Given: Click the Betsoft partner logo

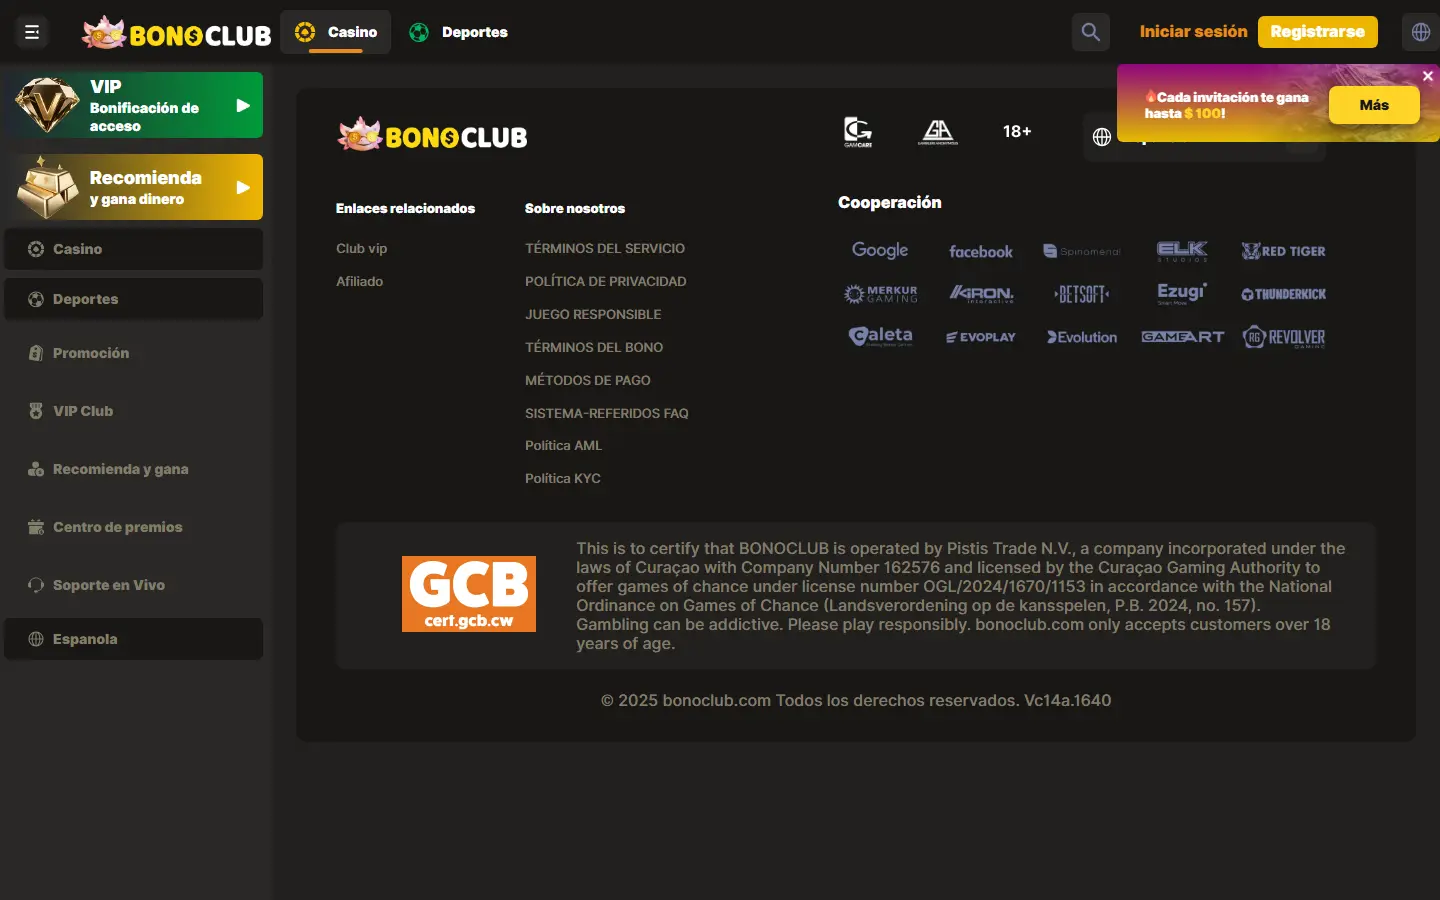Looking at the screenshot, I should coord(1082,294).
